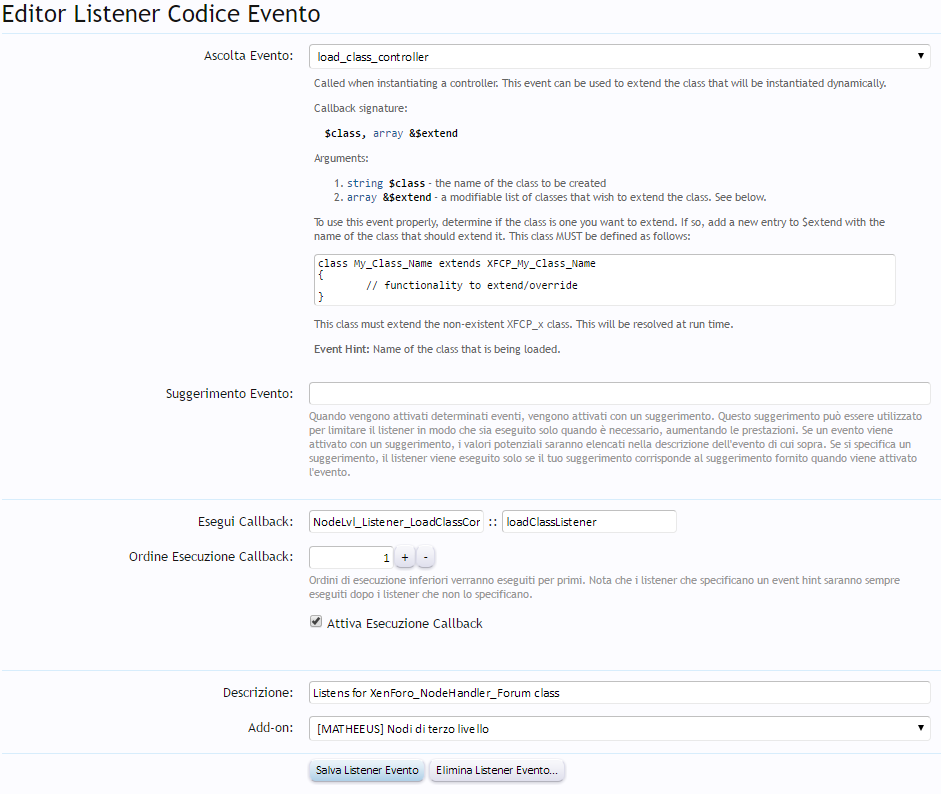Click the Suggerimento Evento label
941x794 pixels.
229,394
